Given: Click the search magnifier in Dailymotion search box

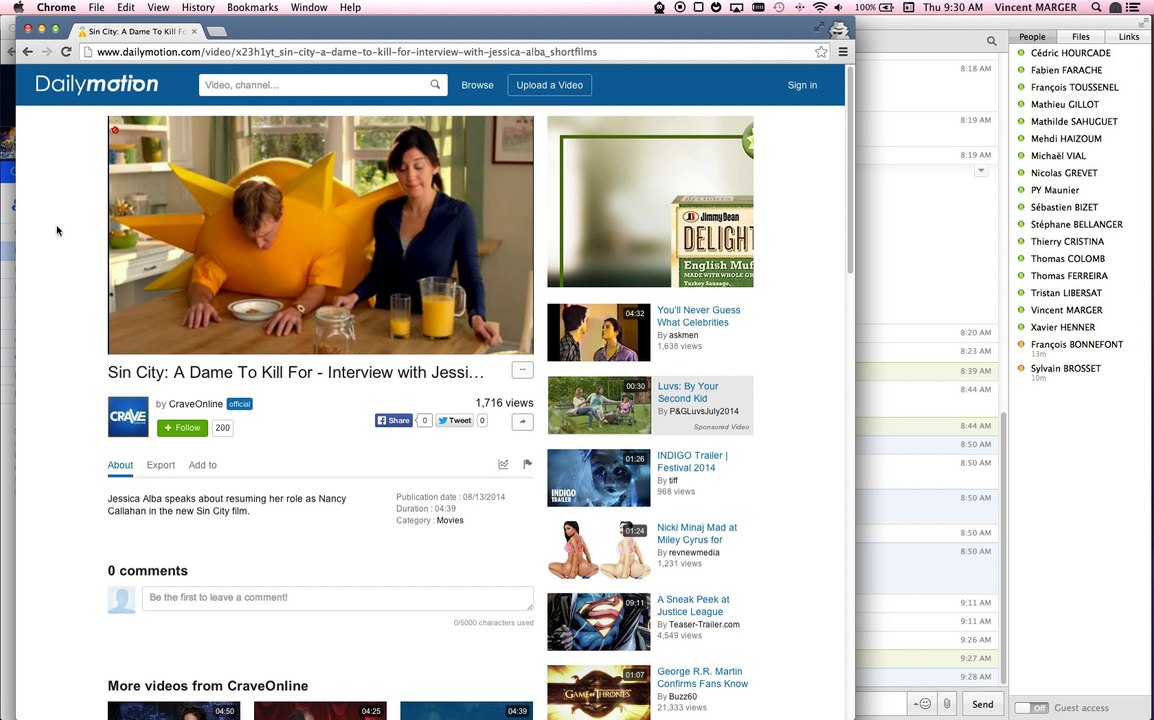Looking at the screenshot, I should [435, 85].
